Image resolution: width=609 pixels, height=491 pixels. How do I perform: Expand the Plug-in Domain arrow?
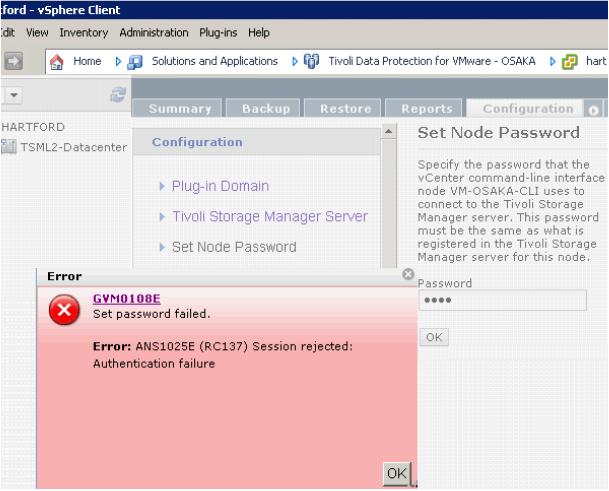click(162, 186)
